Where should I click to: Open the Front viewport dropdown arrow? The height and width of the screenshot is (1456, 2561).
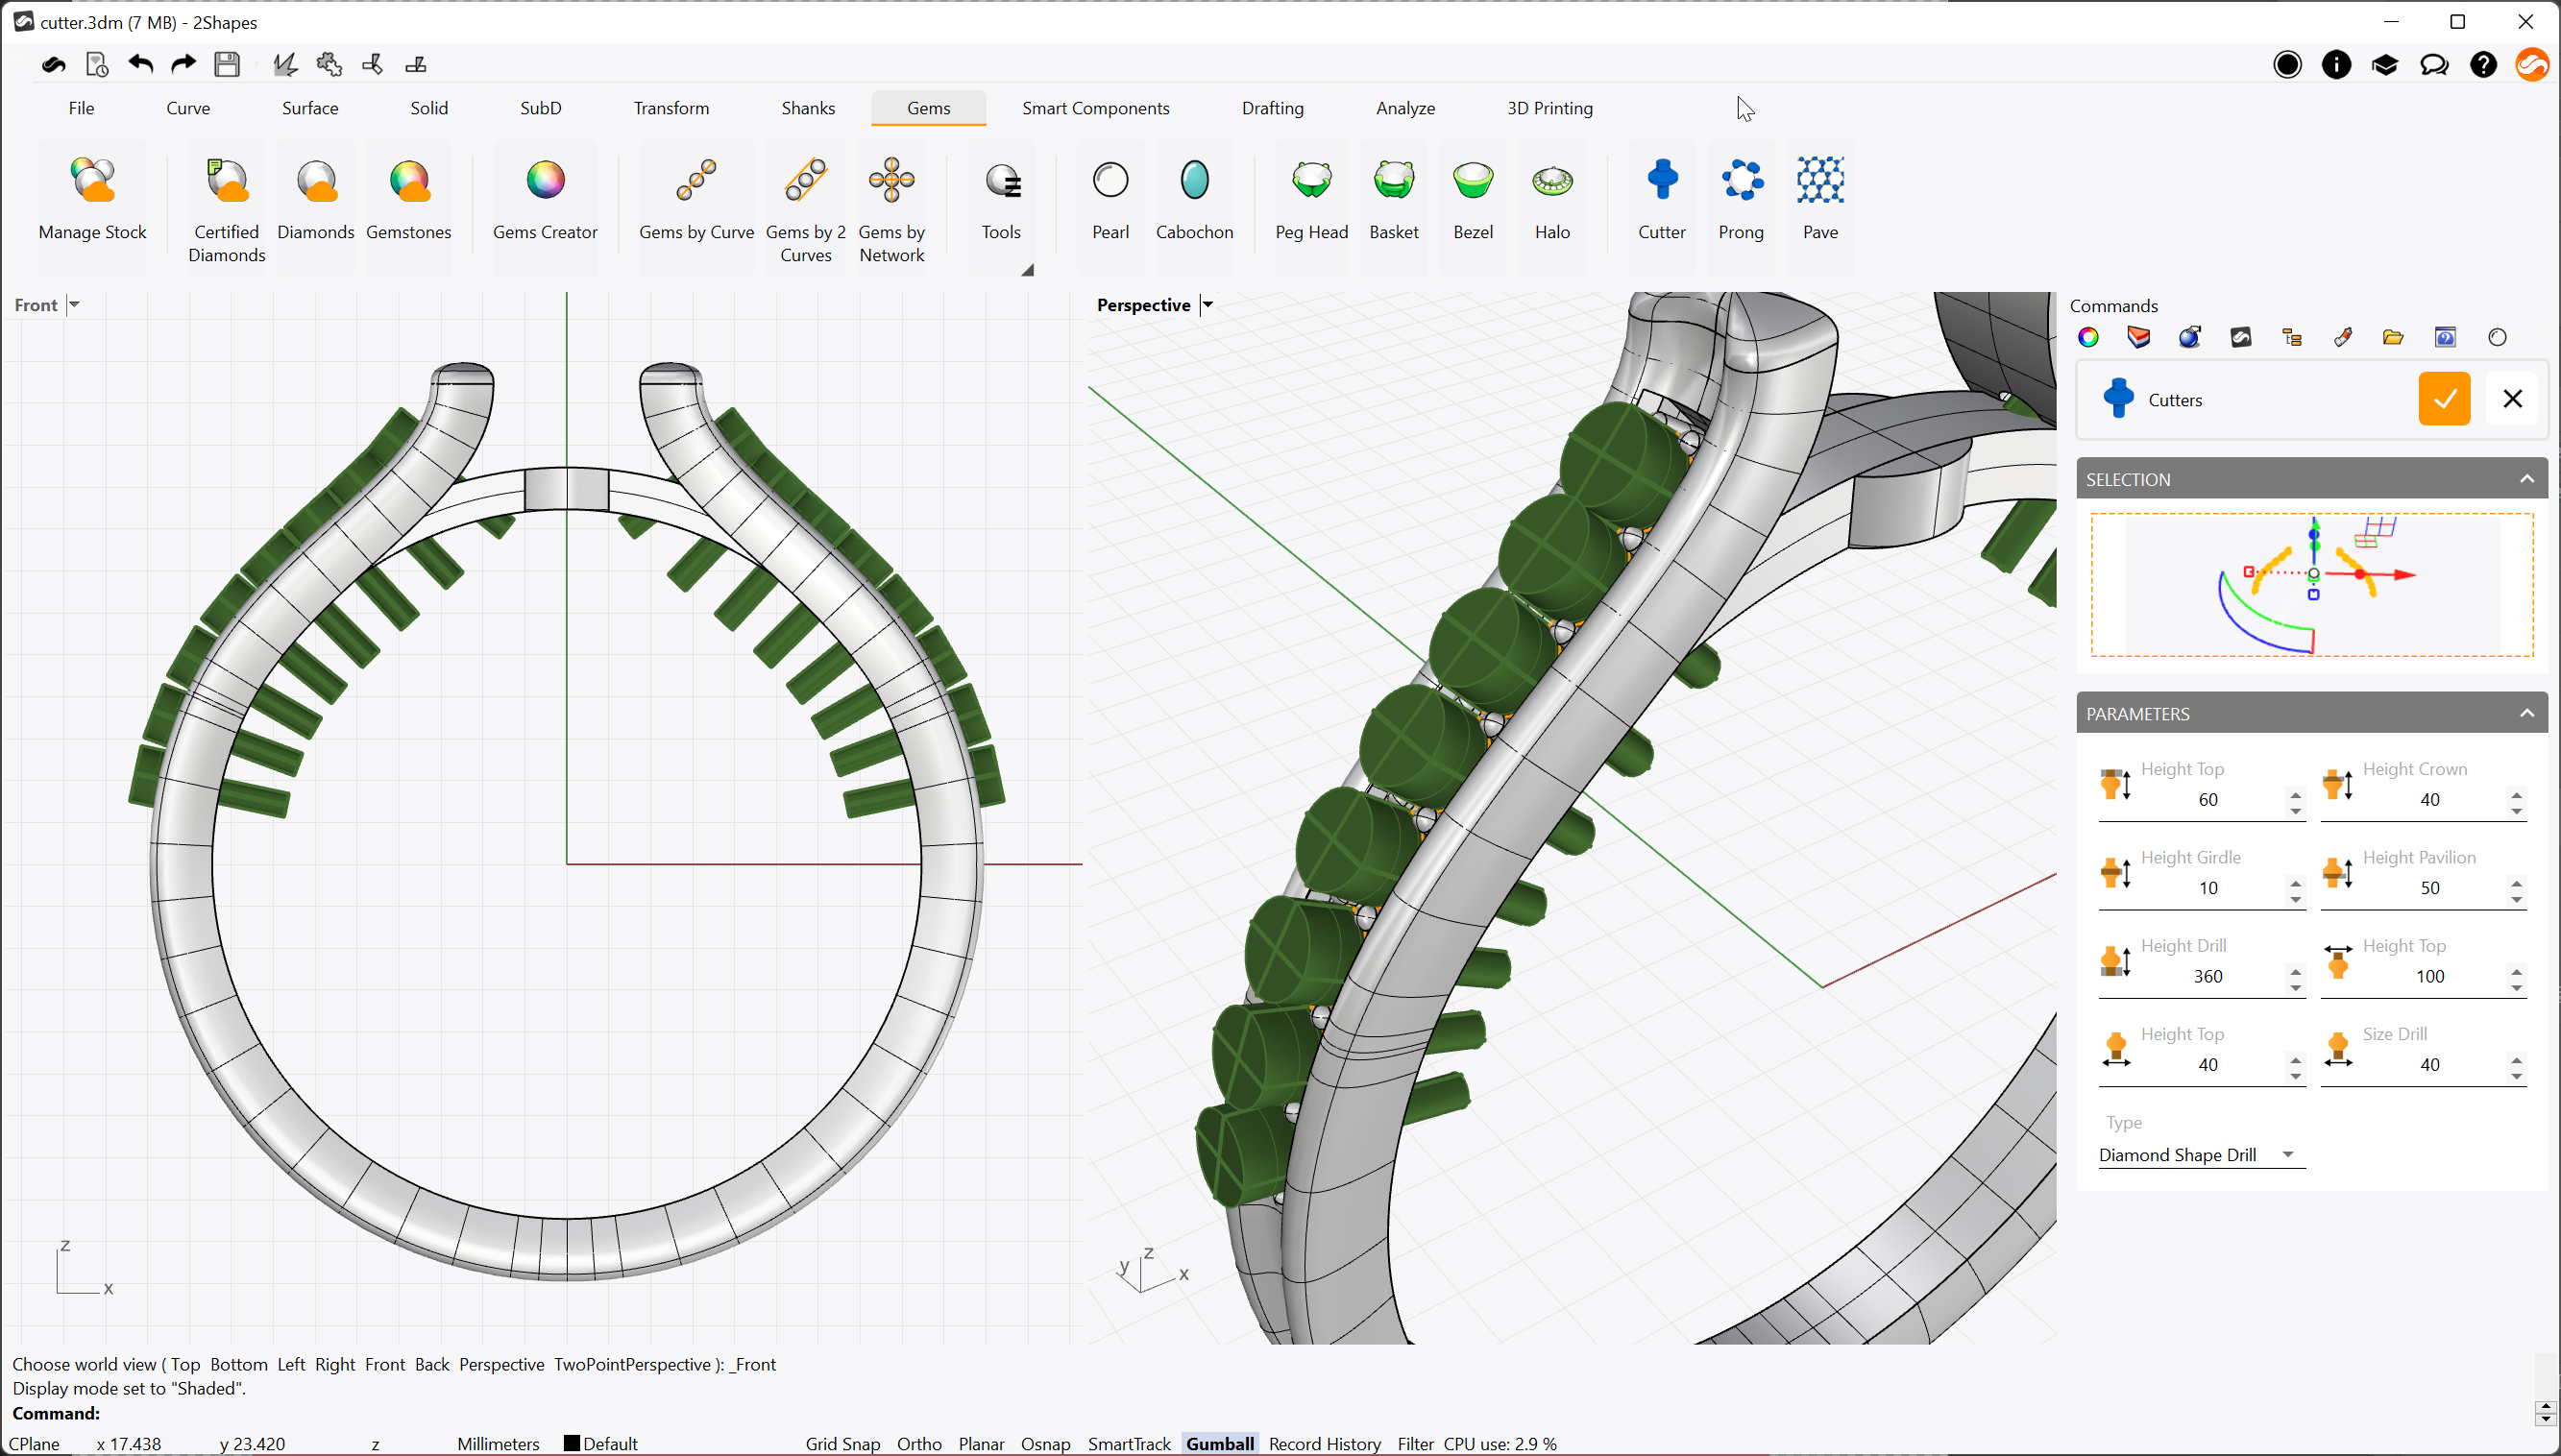click(x=74, y=305)
